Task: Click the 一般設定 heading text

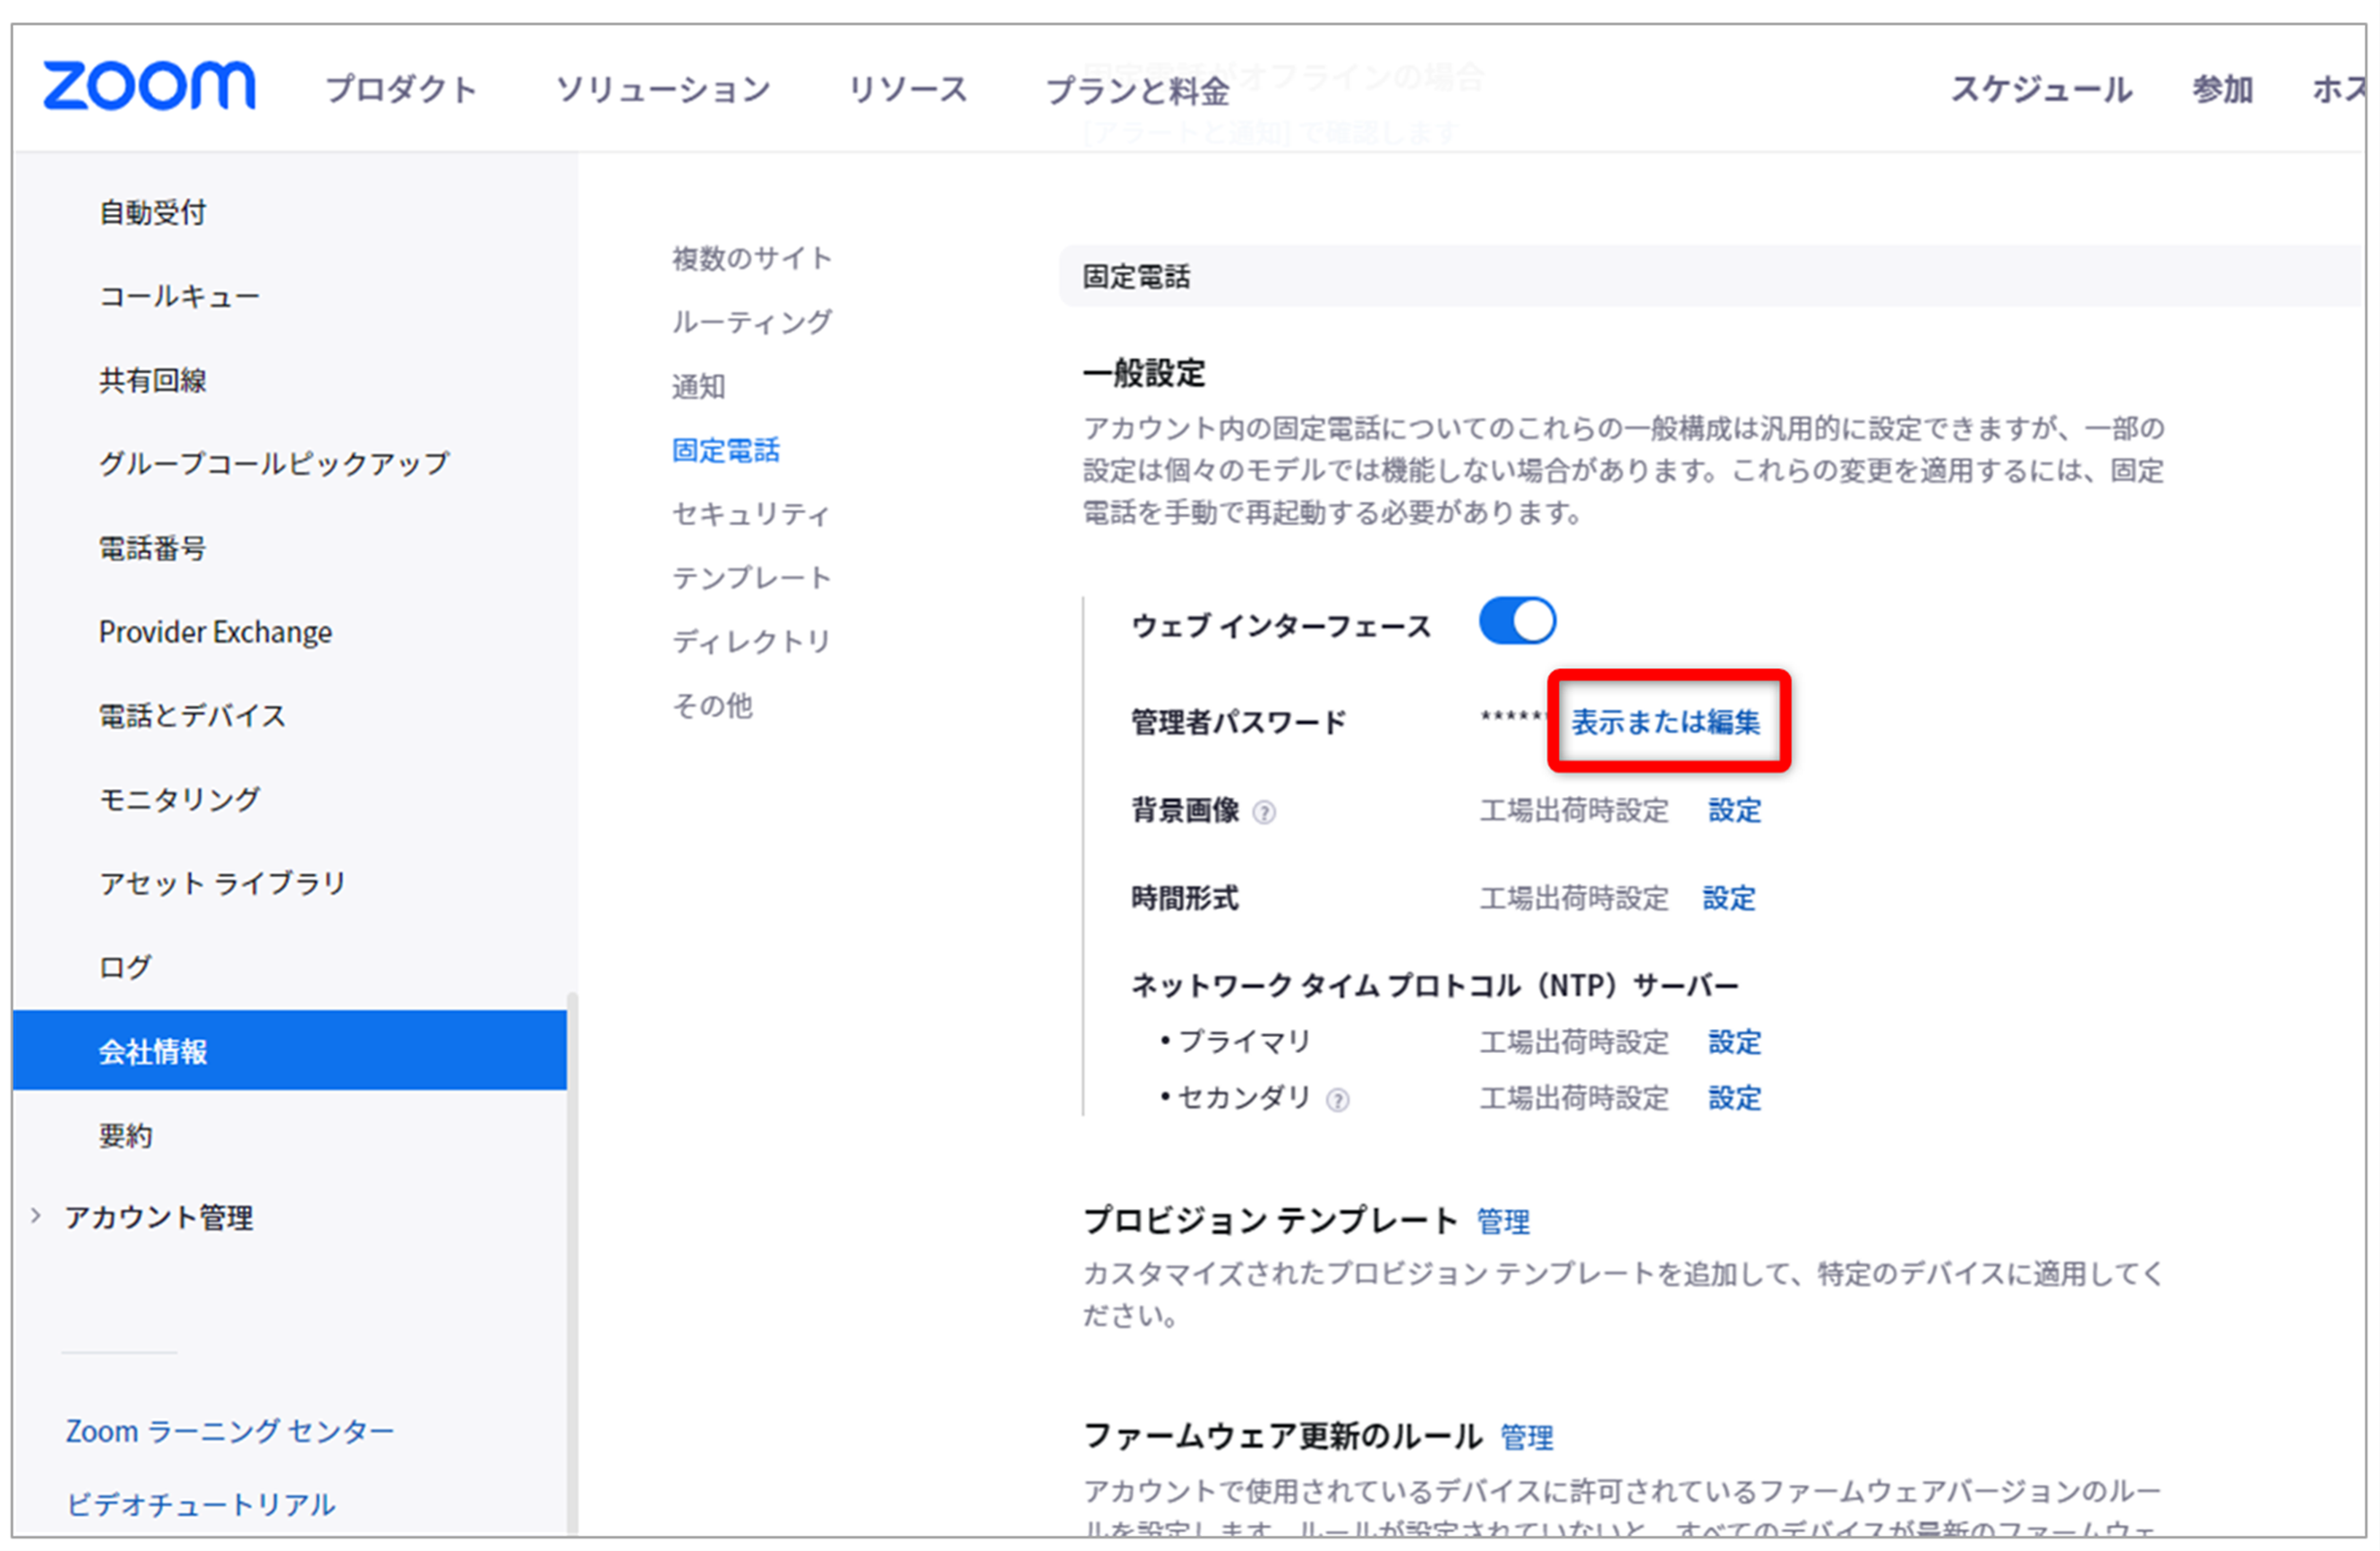Action: pyautogui.click(x=1144, y=373)
